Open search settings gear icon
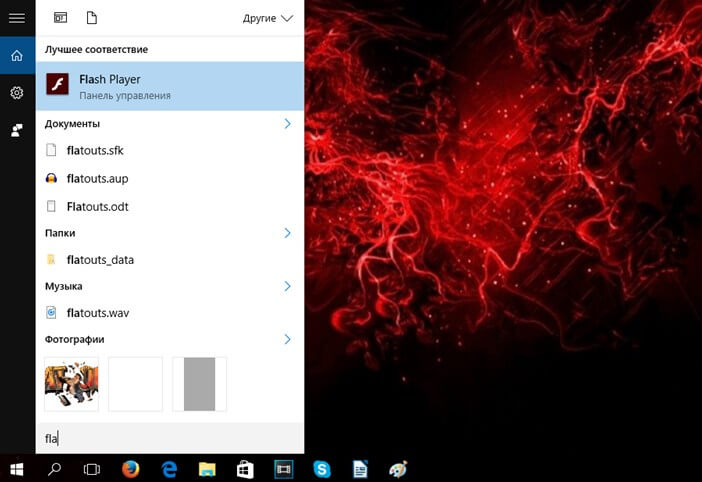Image resolution: width=702 pixels, height=482 pixels. [17, 93]
